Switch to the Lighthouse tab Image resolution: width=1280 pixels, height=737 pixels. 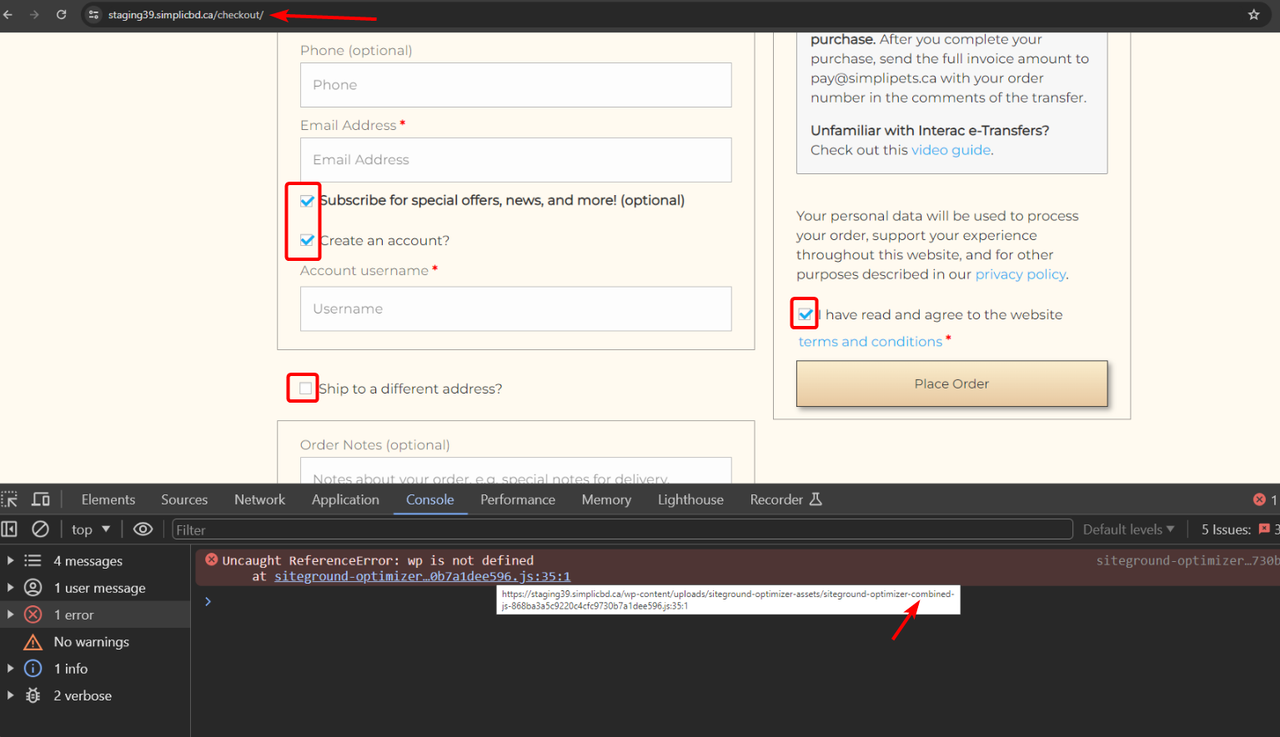click(x=691, y=499)
